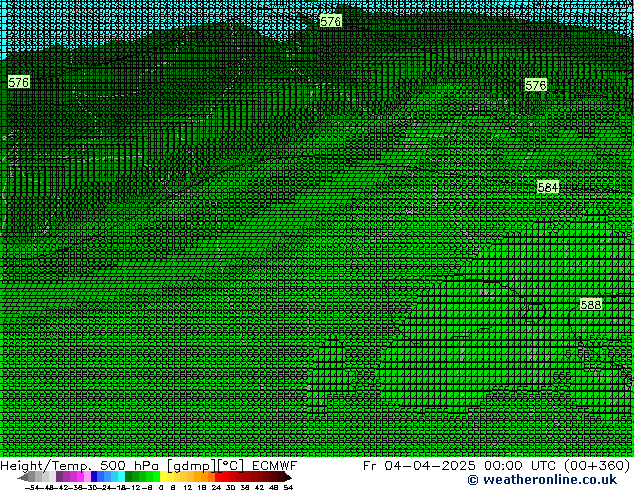
Task: Click the cyan swatch in the color scale
Action: click(x=121, y=476)
